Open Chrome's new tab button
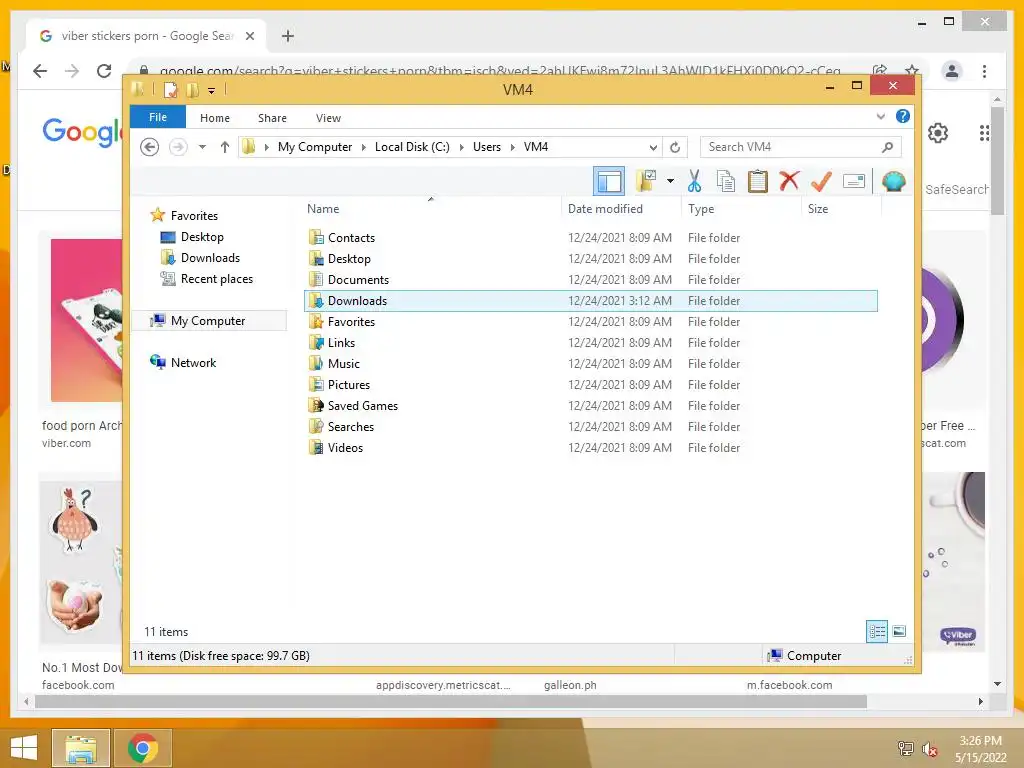 coord(287,36)
